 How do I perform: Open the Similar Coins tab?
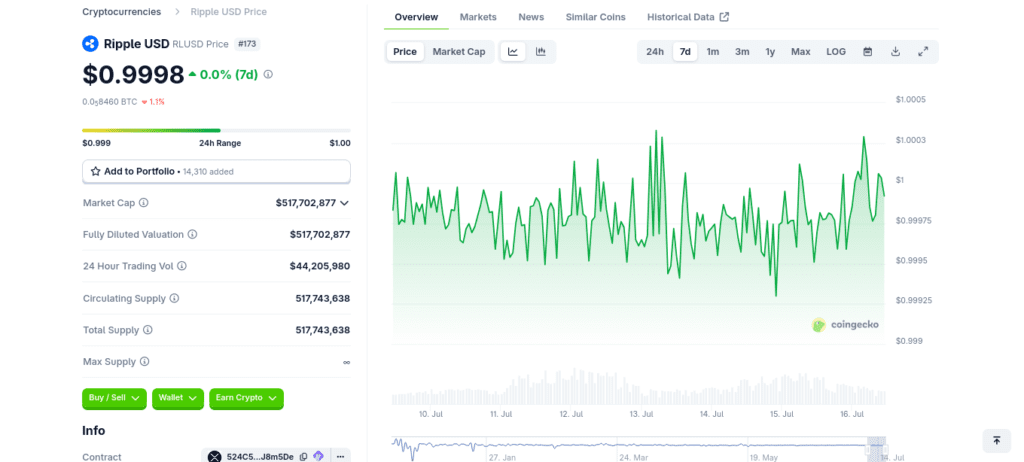(596, 17)
